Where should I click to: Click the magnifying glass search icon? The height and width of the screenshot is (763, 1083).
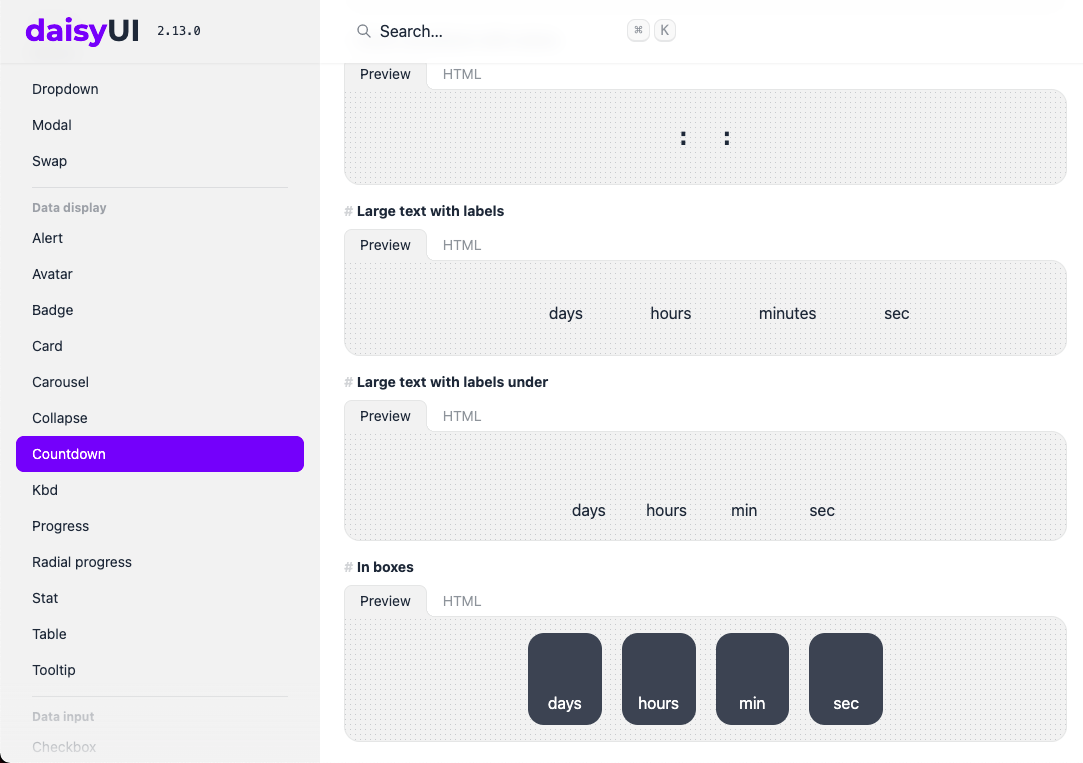(x=363, y=31)
